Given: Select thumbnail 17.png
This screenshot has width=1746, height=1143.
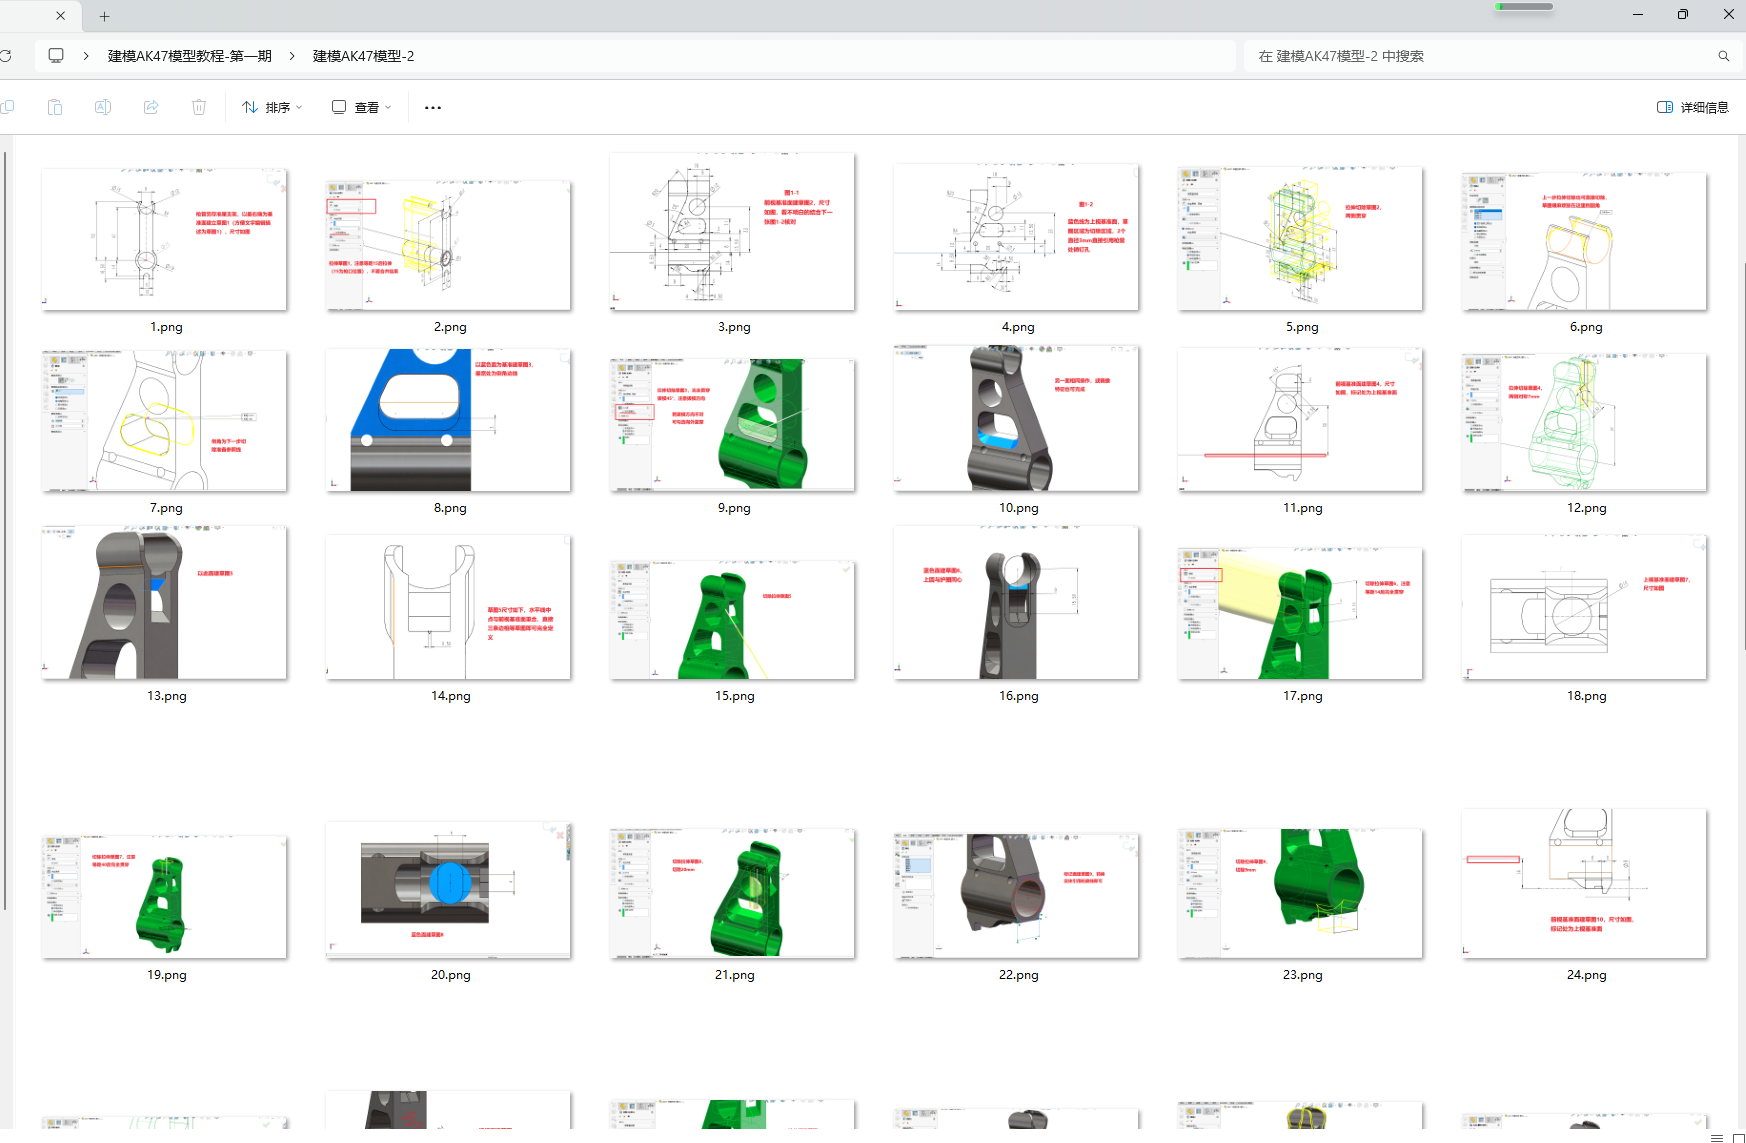Looking at the screenshot, I should pyautogui.click(x=1301, y=614).
